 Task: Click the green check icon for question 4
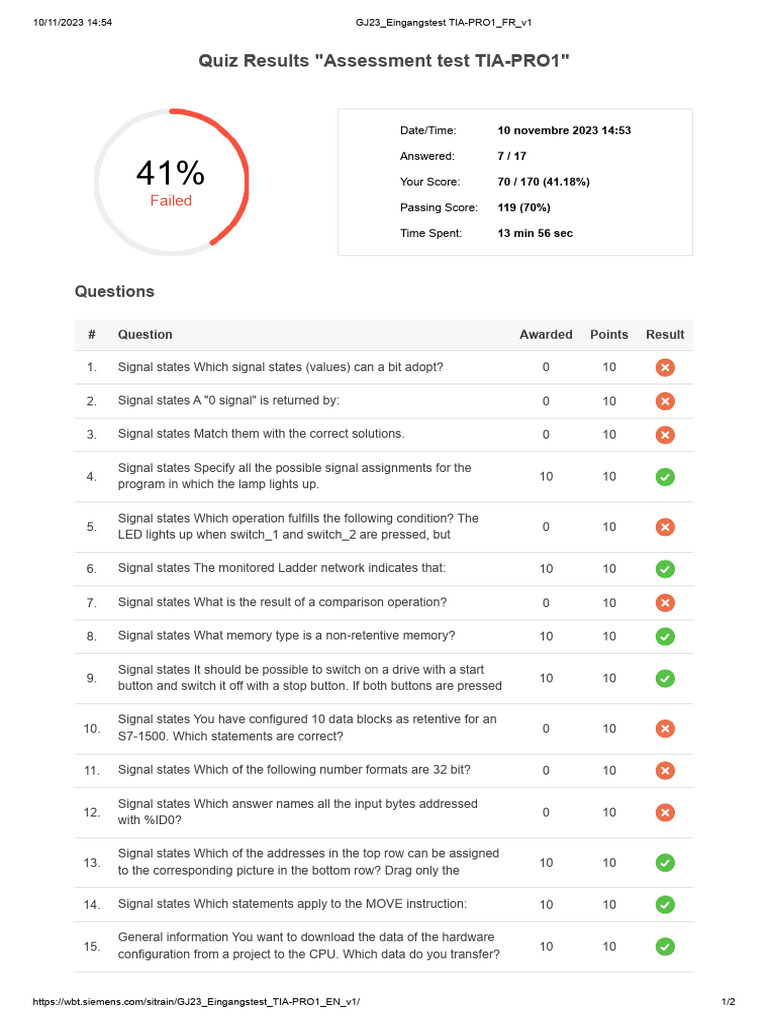point(665,477)
